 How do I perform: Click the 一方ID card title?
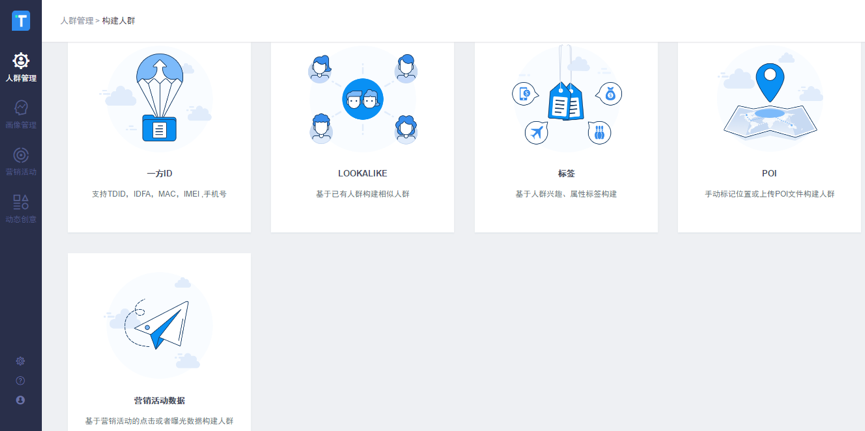(159, 174)
